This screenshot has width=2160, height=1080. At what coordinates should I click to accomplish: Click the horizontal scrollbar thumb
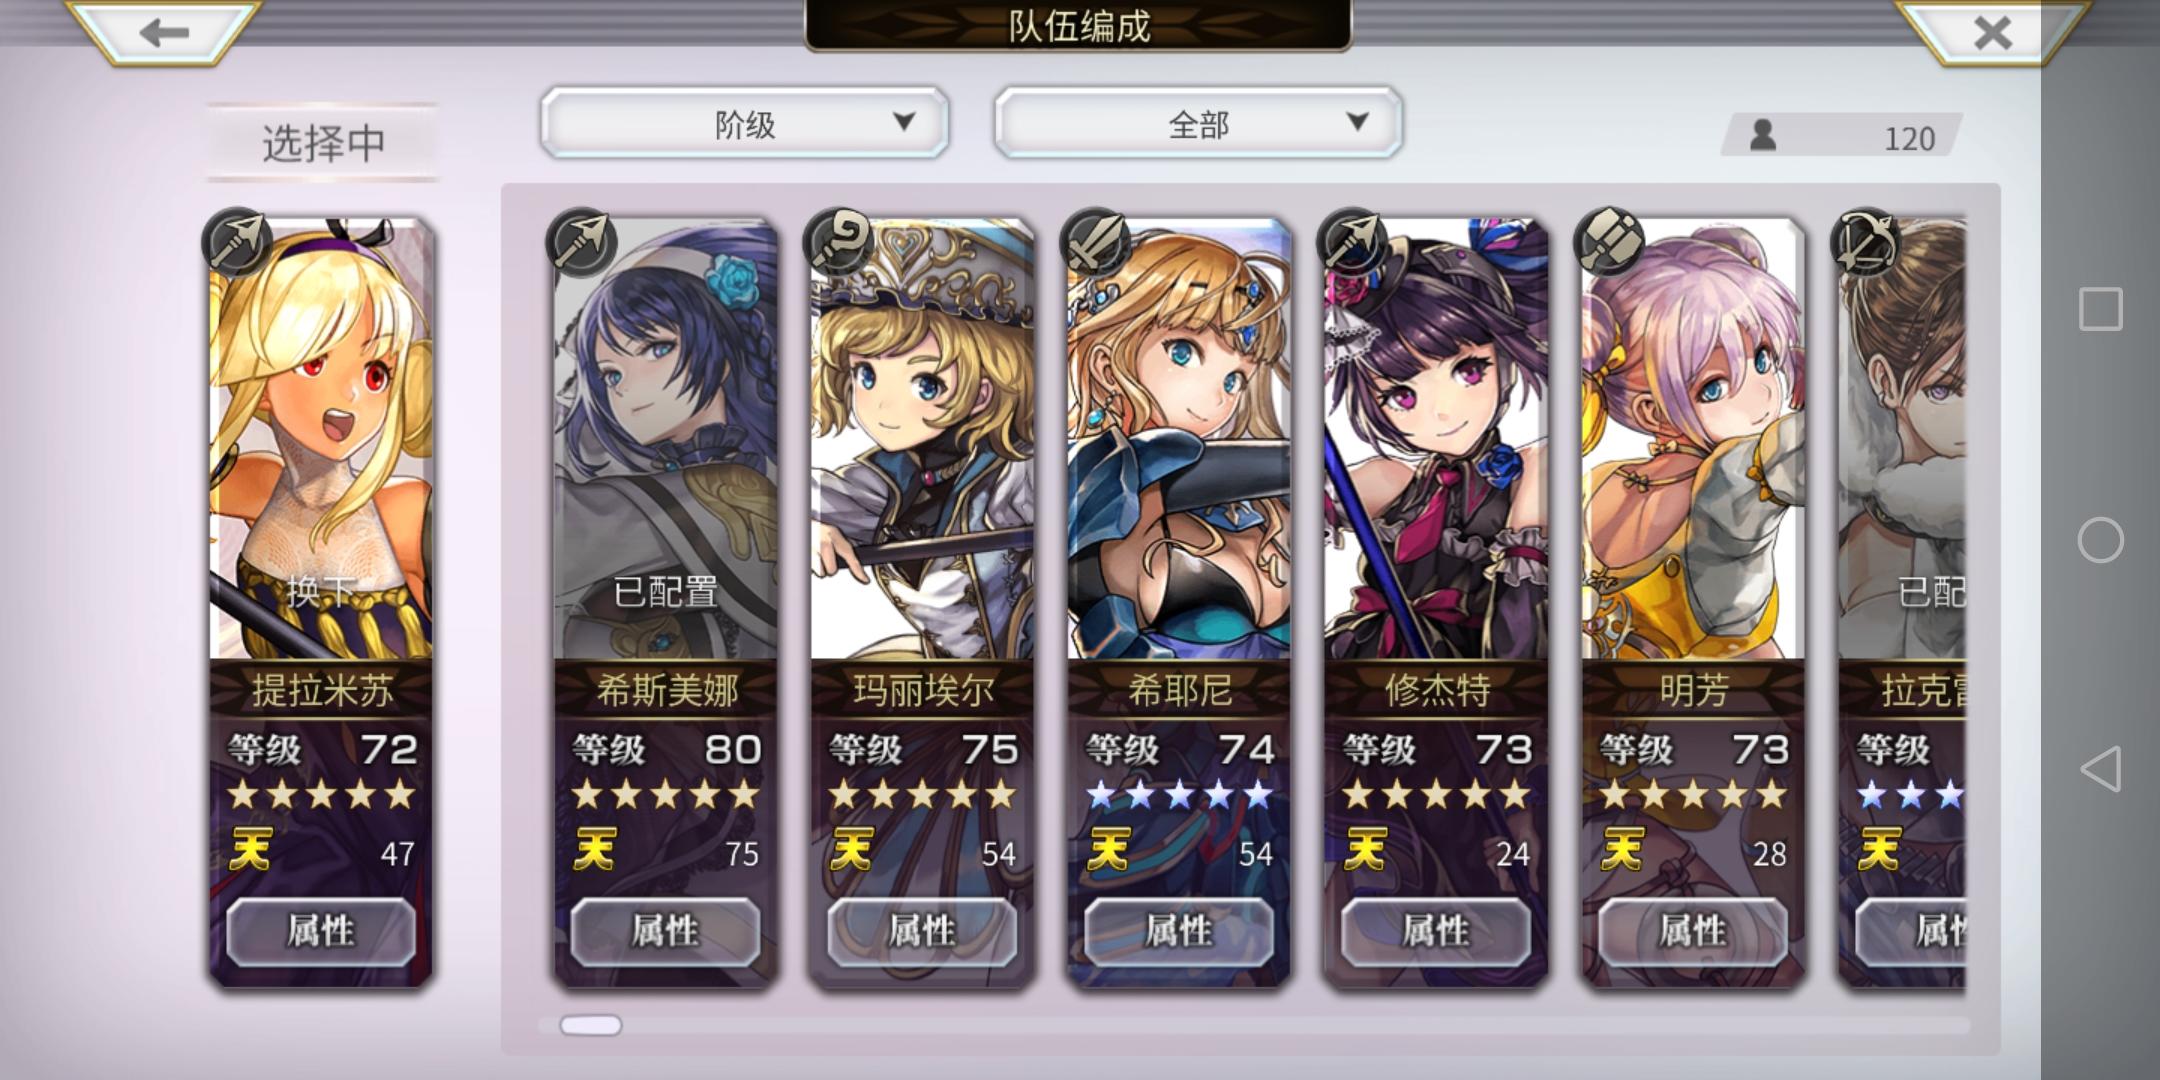590,1025
